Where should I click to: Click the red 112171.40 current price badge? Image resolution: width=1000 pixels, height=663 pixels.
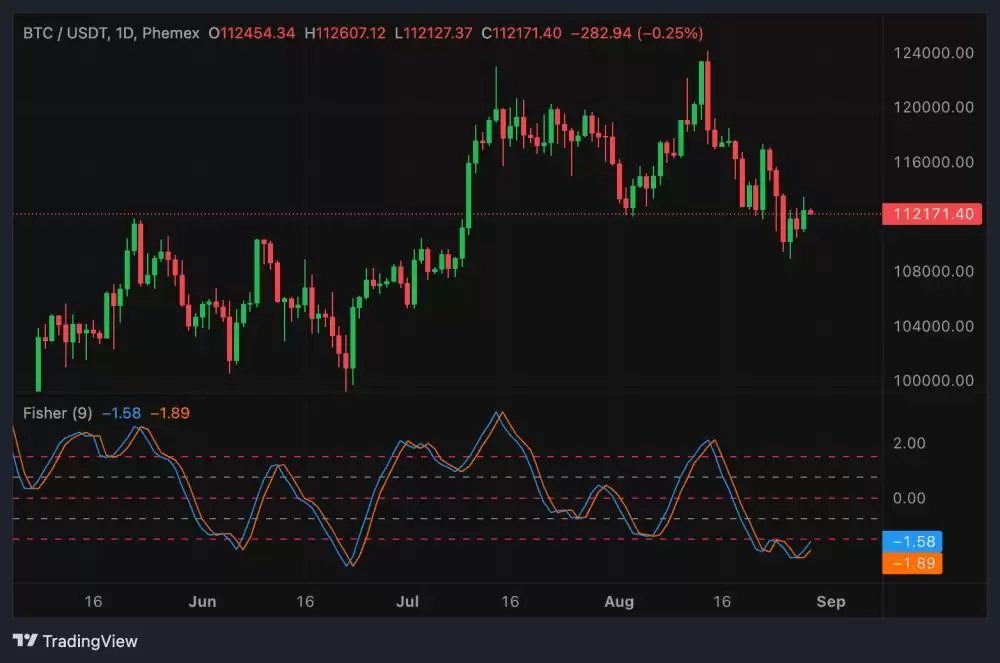927,214
